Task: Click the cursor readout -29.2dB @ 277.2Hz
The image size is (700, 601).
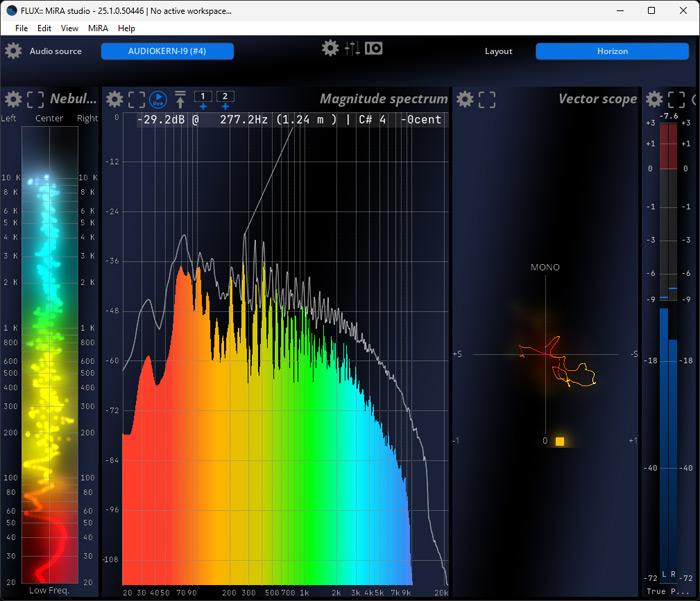Action: (x=203, y=120)
